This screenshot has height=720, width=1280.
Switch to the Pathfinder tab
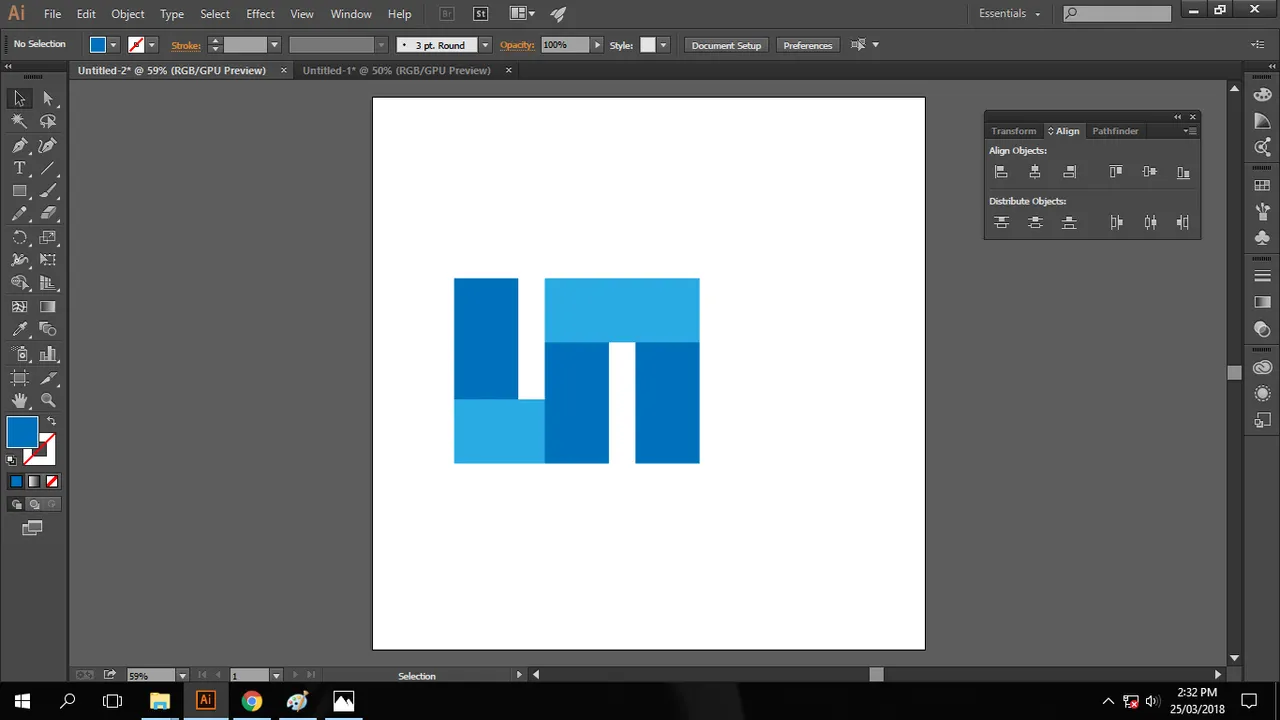(1115, 131)
